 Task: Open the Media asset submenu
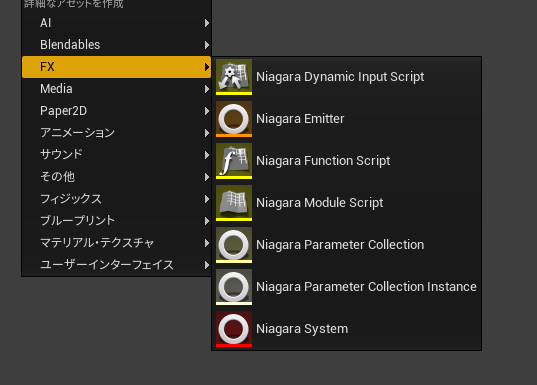pos(116,89)
